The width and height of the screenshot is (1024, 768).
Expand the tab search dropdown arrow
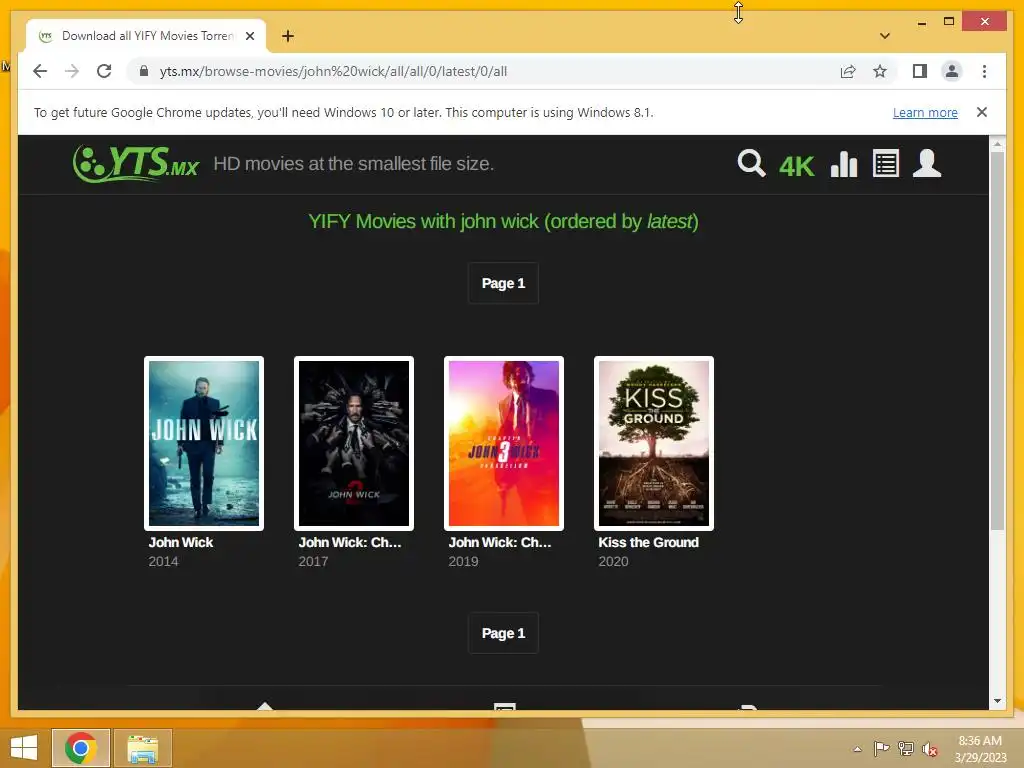pos(884,36)
